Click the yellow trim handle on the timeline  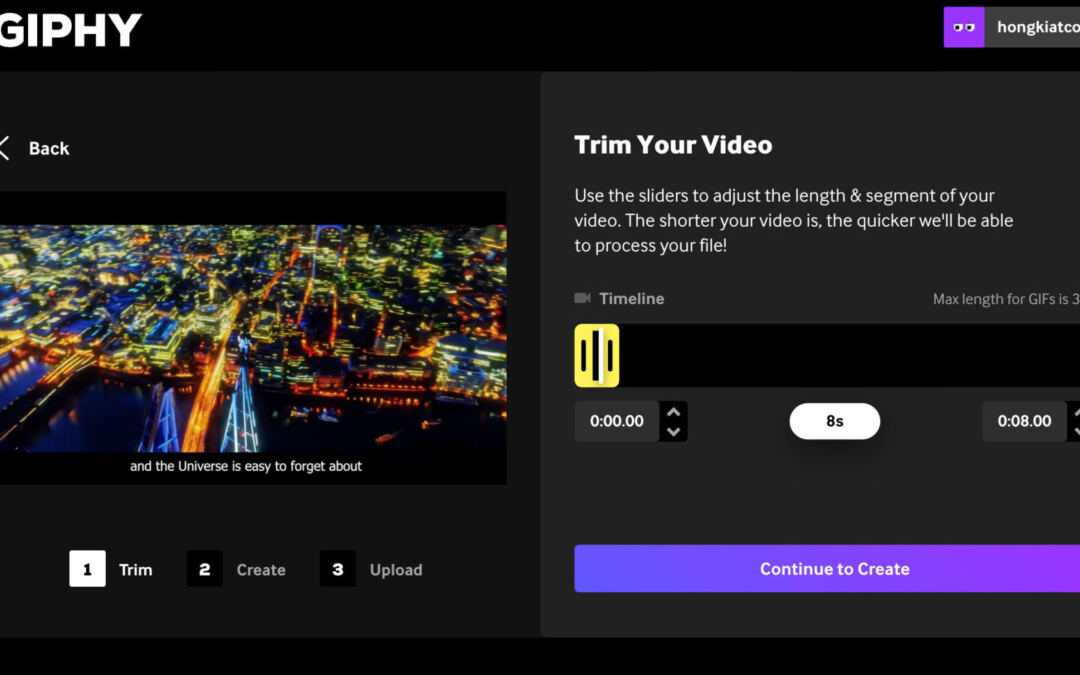597,355
